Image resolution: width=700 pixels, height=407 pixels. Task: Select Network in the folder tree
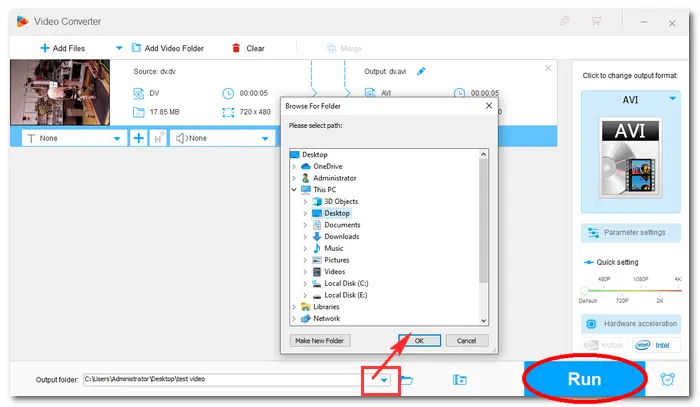[x=326, y=319]
